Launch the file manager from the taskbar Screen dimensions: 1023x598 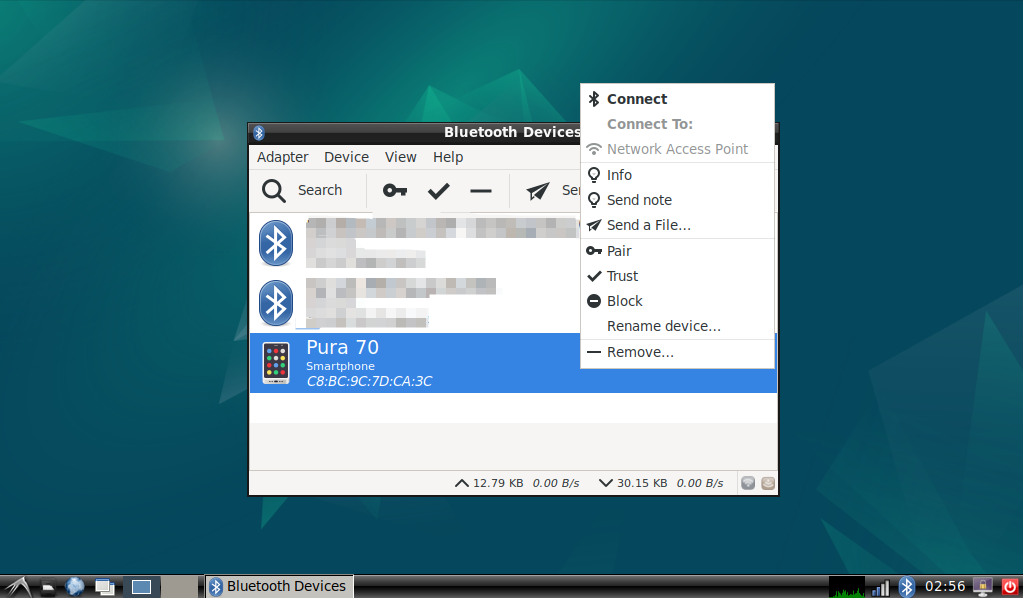[x=48, y=588]
